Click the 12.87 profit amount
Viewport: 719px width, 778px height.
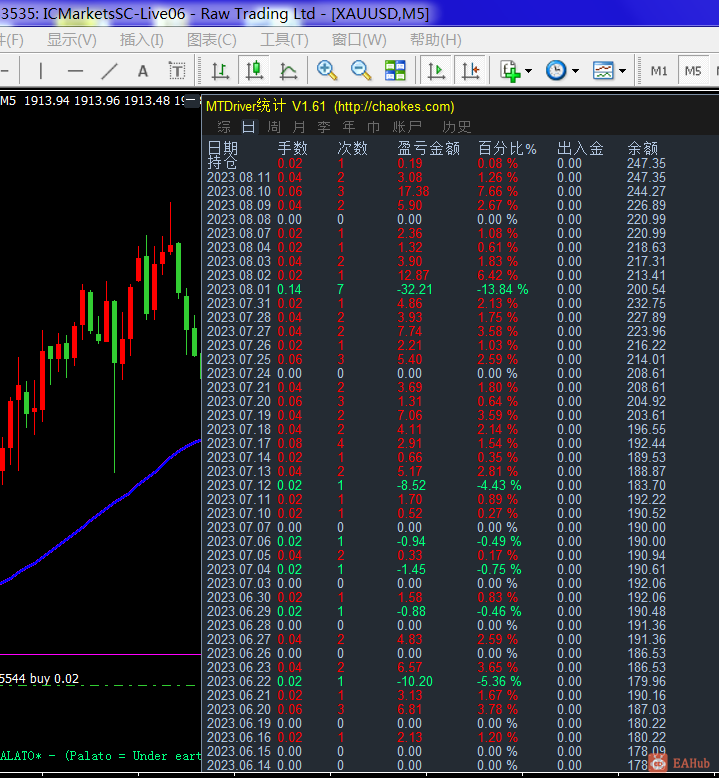click(x=413, y=275)
